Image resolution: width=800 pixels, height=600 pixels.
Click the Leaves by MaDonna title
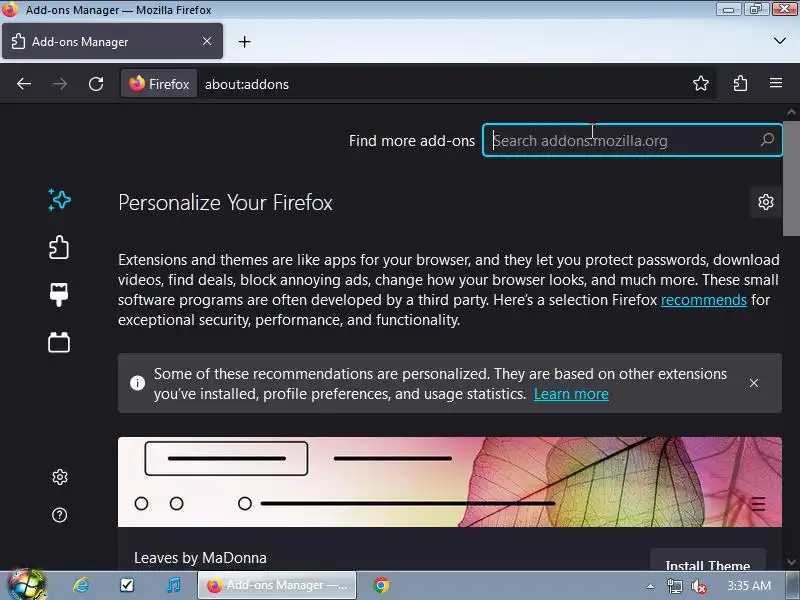click(201, 558)
